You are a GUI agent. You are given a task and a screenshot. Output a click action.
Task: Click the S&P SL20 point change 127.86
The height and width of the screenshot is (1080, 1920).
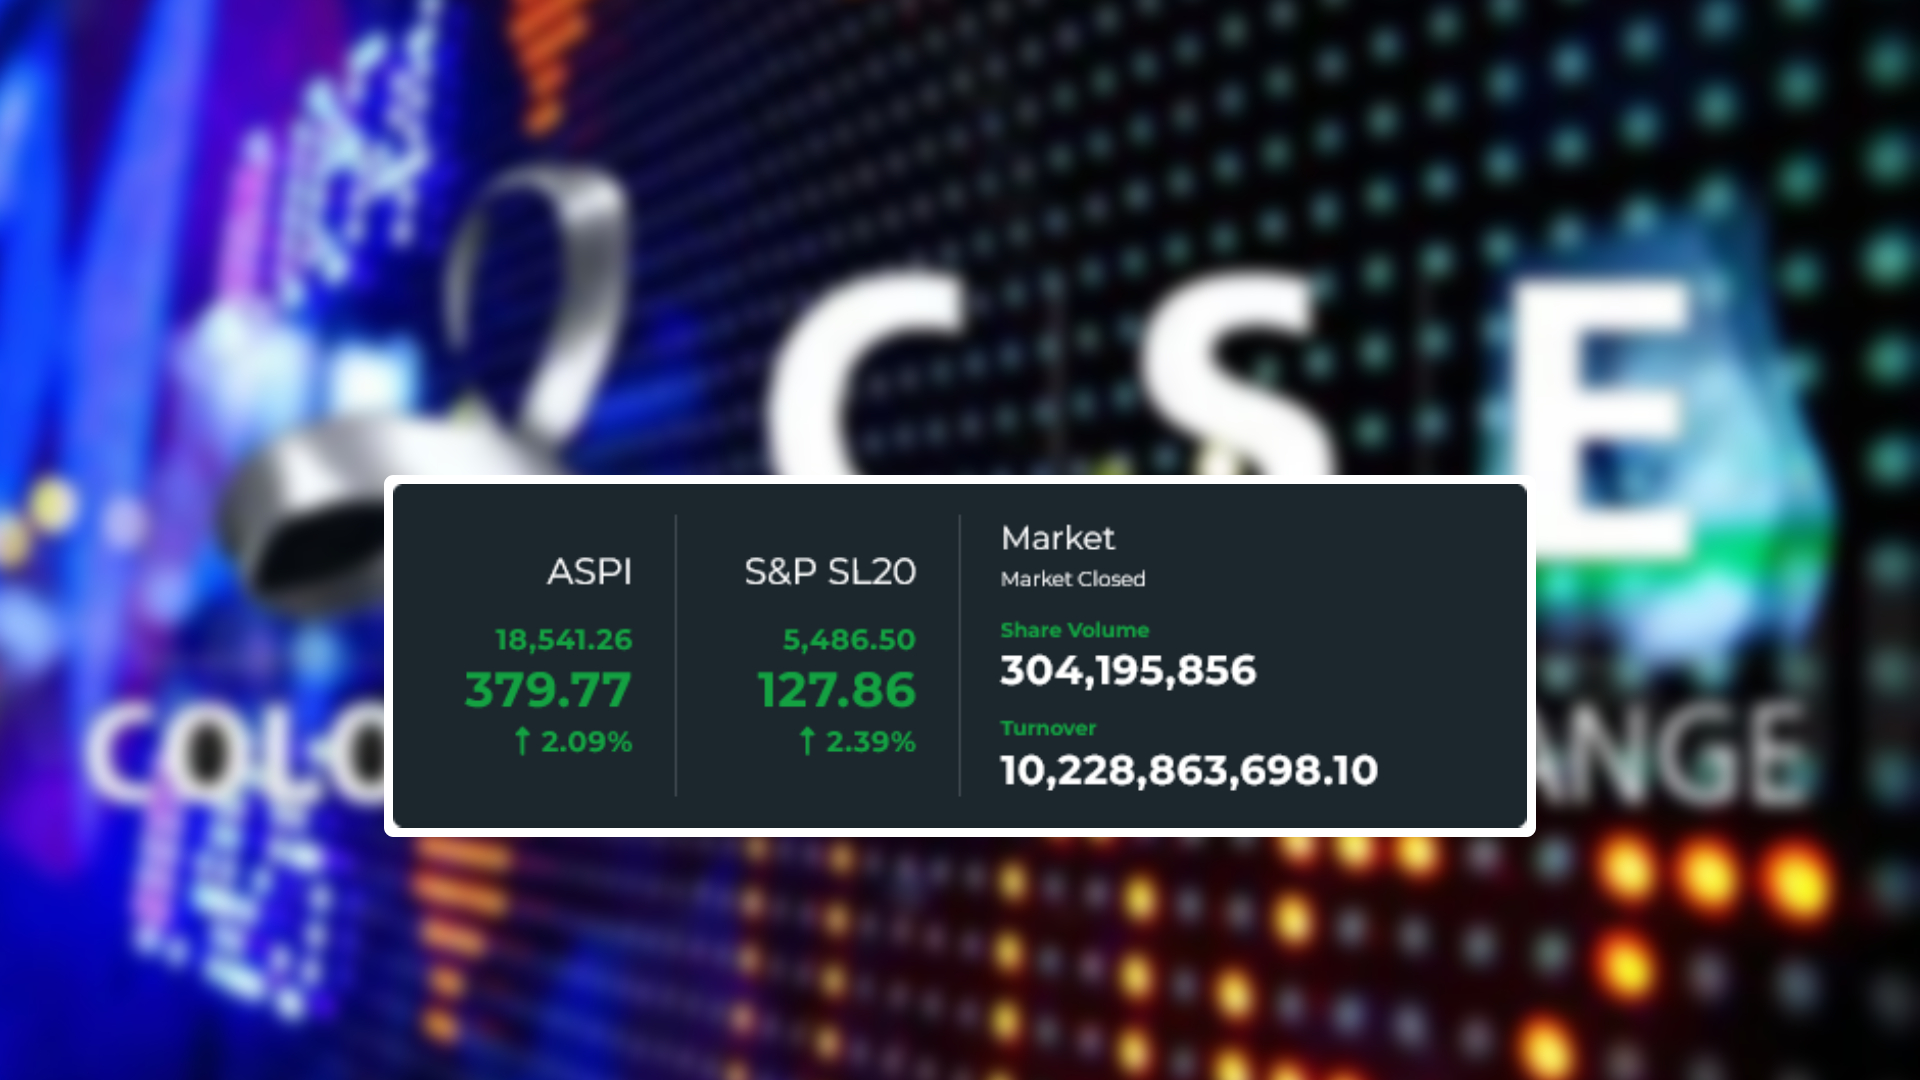point(836,690)
